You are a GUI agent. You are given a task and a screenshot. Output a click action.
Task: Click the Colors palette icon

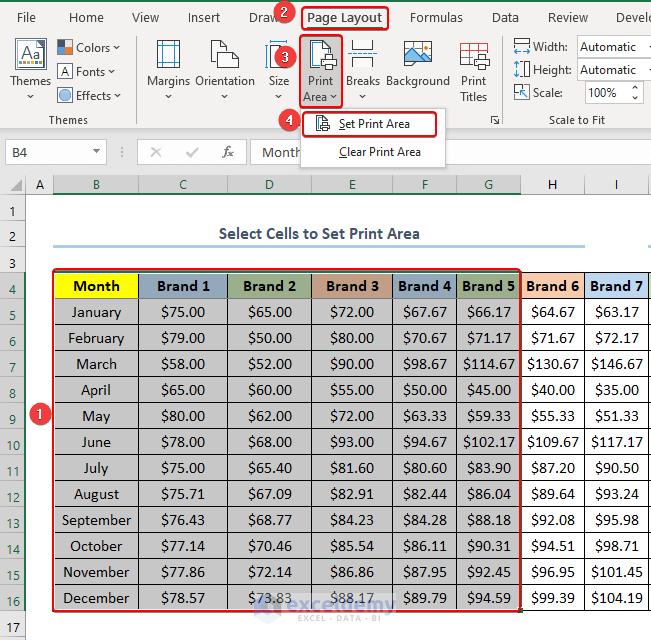(x=65, y=47)
